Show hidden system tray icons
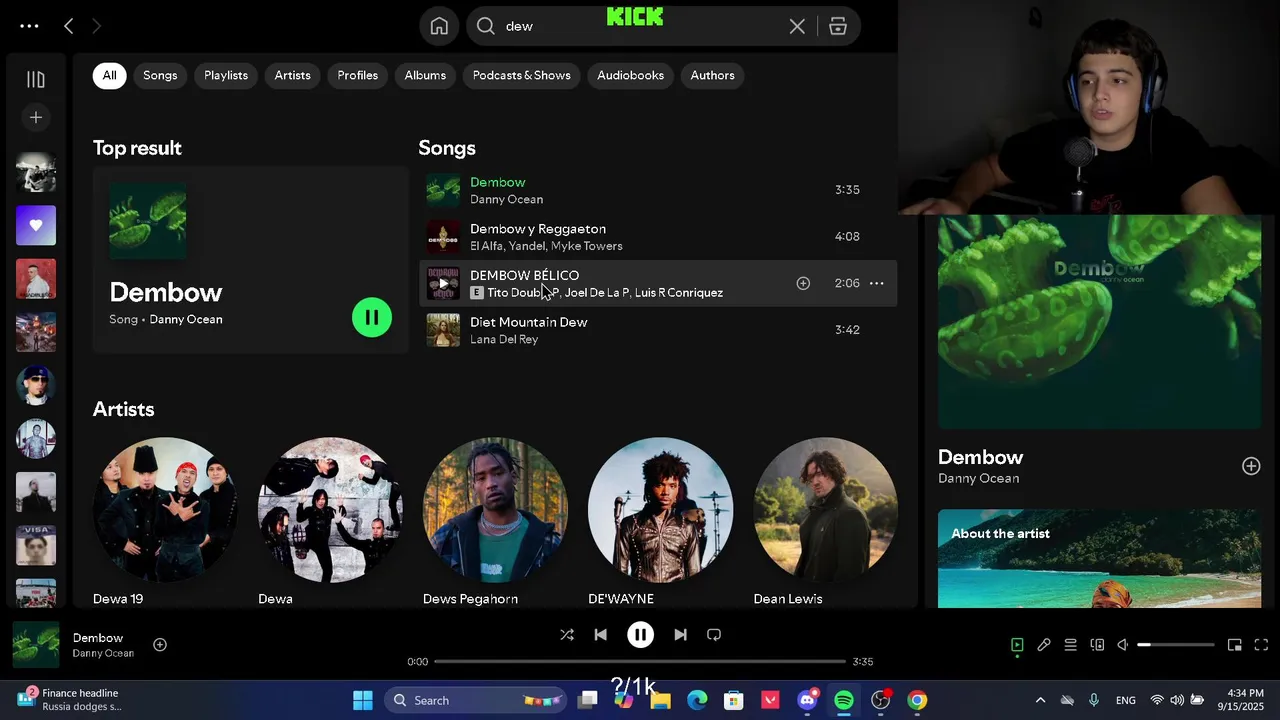 click(1040, 700)
